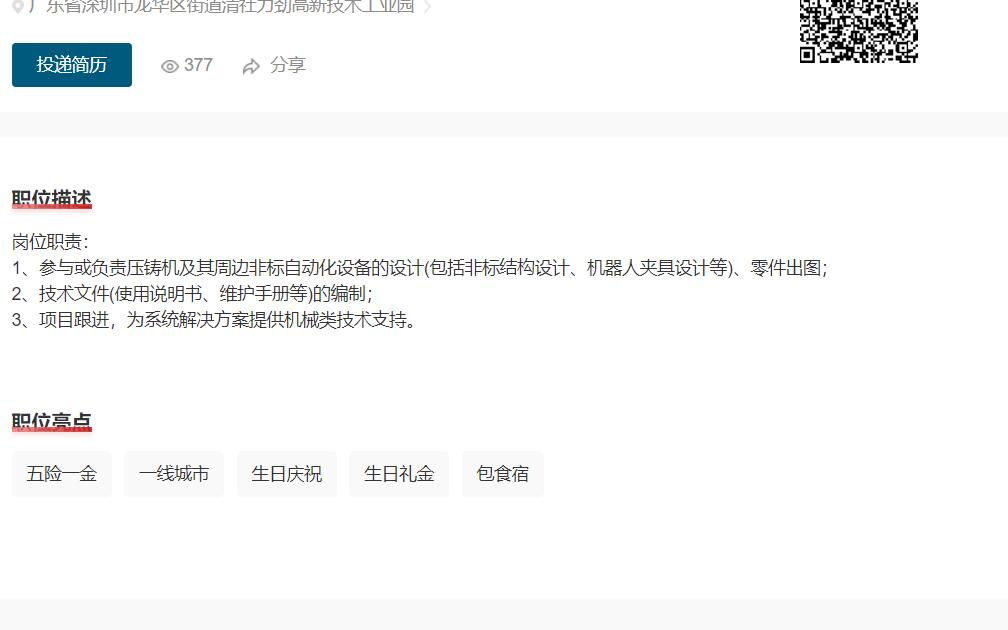The width and height of the screenshot is (1008, 630).
Task: Click the 包食宿 tag
Action: click(503, 474)
